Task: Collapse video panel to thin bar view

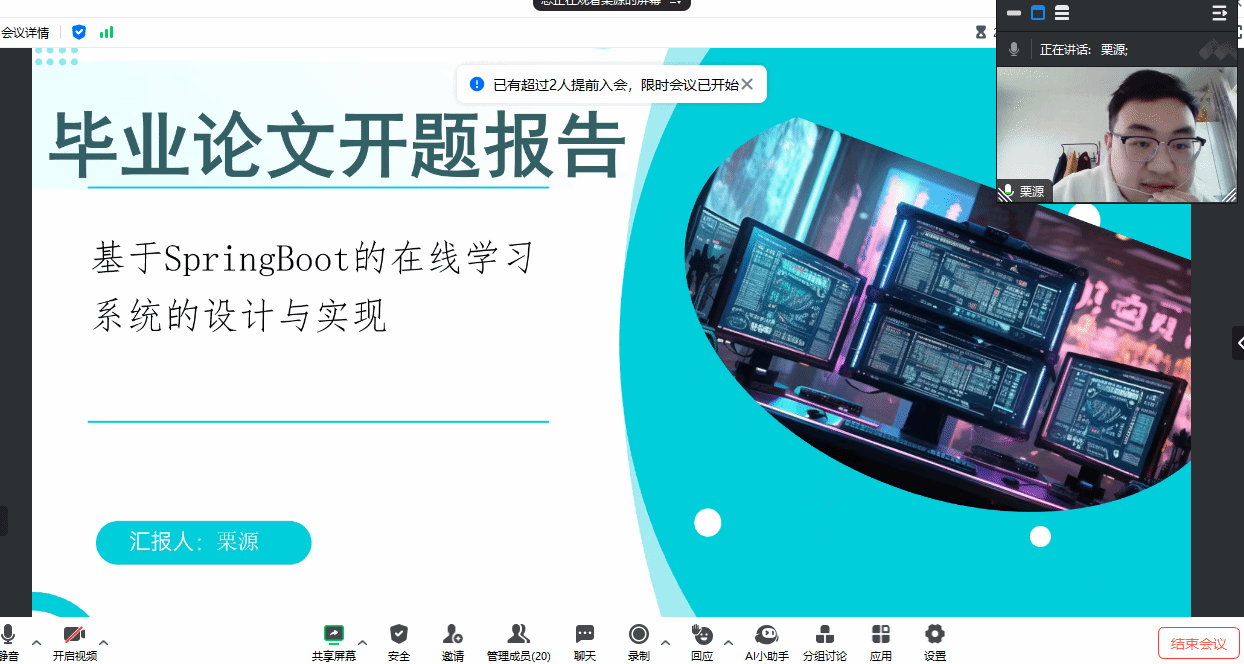Action: coord(1014,13)
